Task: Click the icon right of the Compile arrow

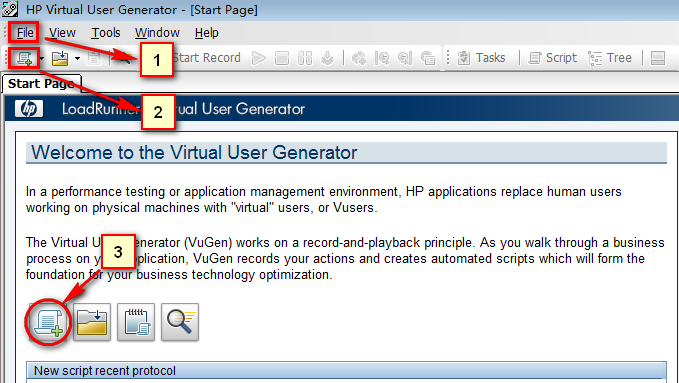Action: click(x=359, y=58)
